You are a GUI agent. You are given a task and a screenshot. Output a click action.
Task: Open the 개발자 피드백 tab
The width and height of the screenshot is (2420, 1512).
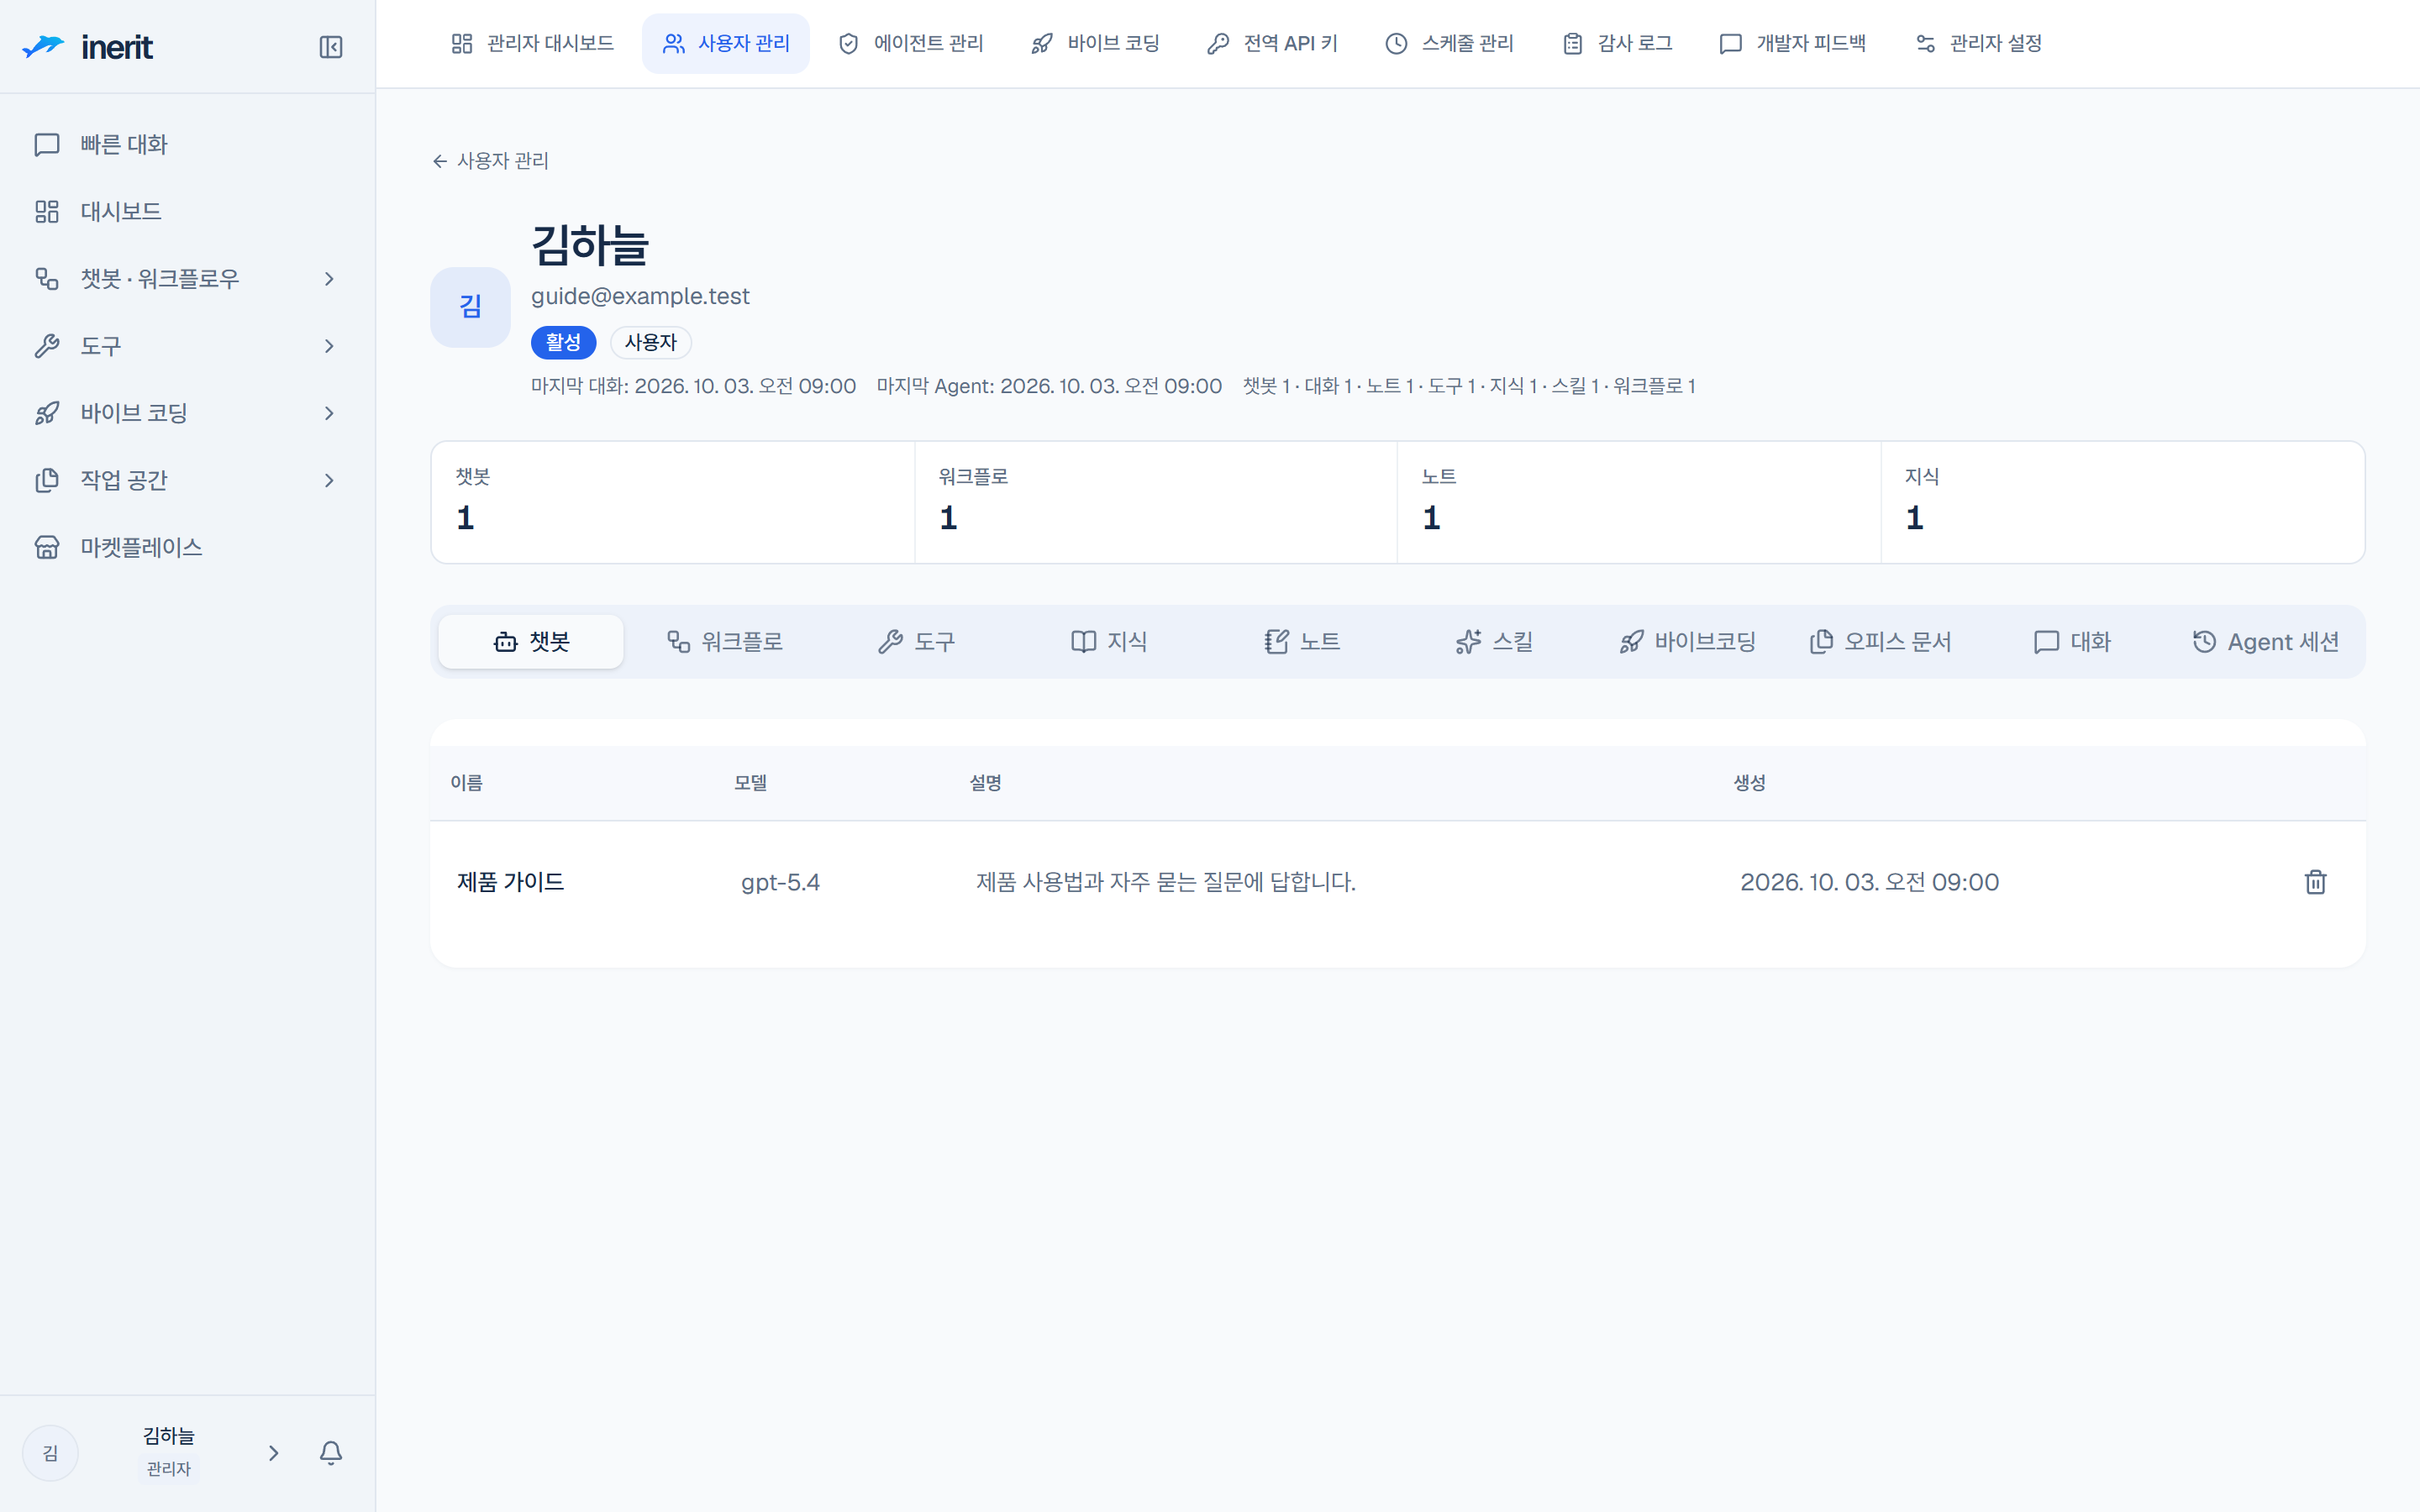pyautogui.click(x=1794, y=44)
